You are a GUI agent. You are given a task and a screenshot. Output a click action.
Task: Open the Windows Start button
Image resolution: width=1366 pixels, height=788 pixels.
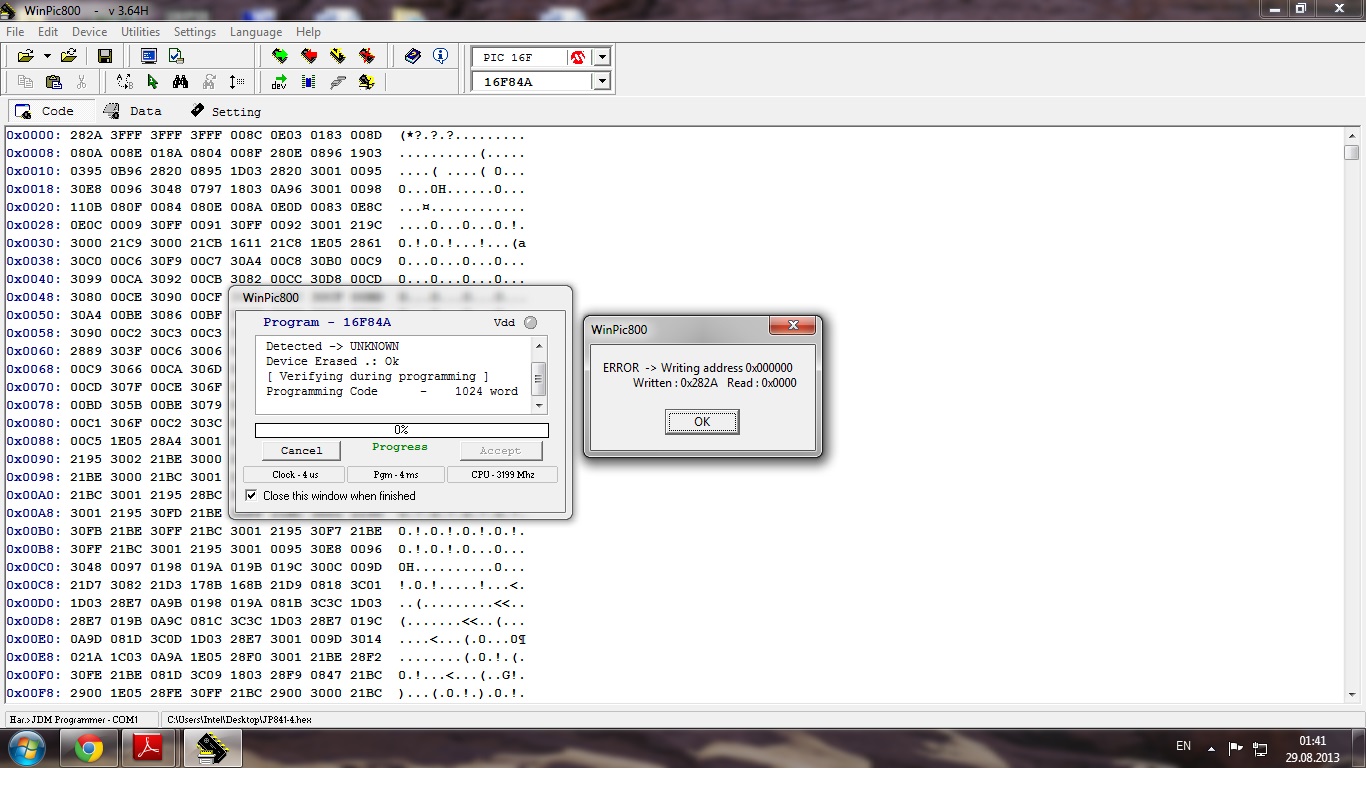point(27,748)
